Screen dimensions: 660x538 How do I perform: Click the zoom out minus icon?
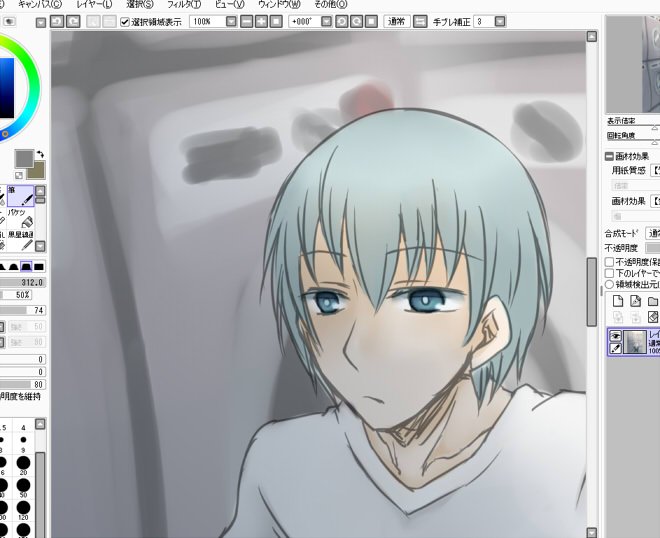click(x=247, y=21)
